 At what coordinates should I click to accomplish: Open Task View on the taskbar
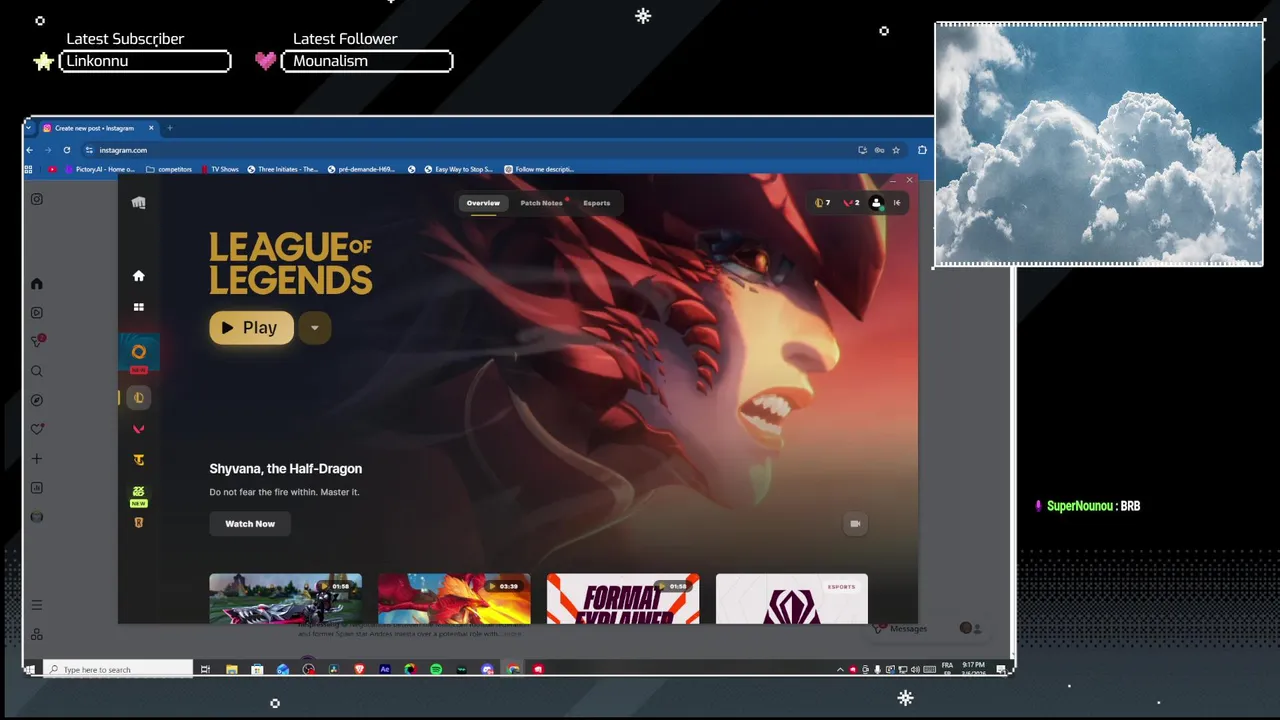(x=205, y=669)
